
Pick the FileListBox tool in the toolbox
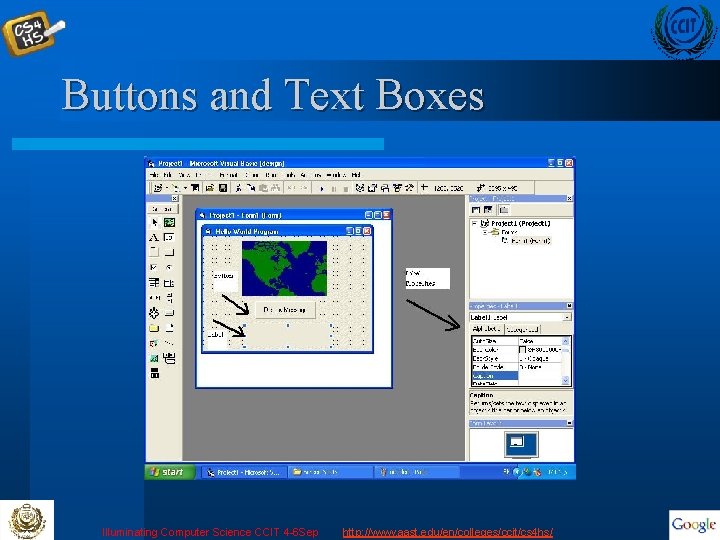(169, 328)
